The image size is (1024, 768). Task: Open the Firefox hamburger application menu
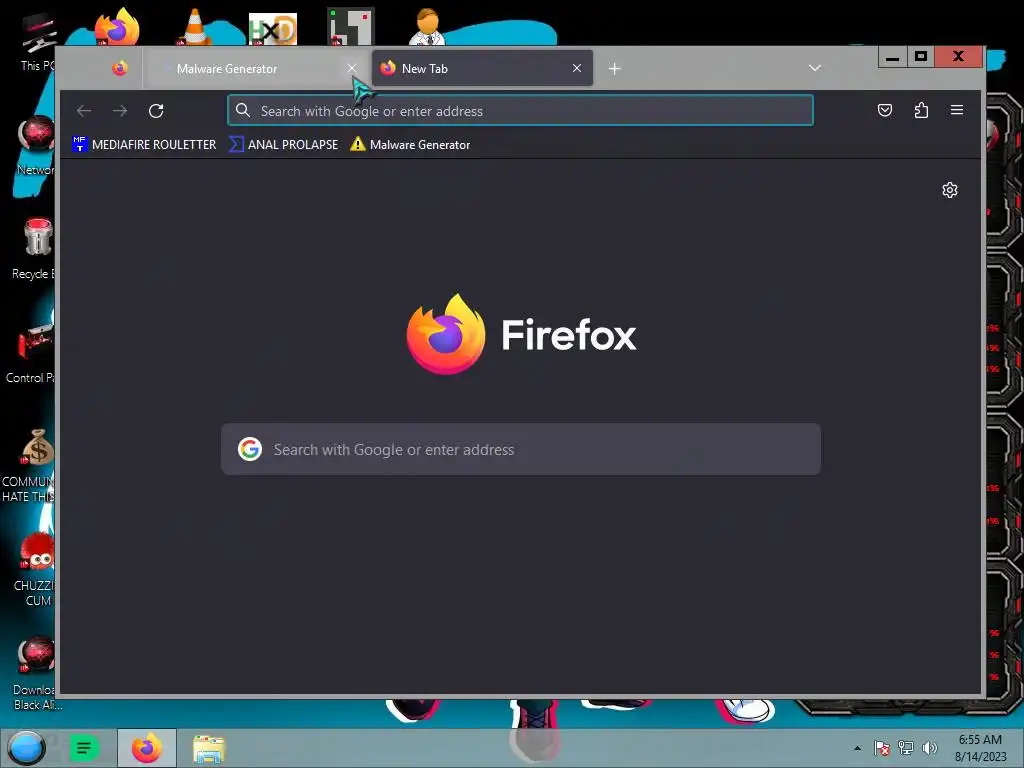tap(957, 110)
